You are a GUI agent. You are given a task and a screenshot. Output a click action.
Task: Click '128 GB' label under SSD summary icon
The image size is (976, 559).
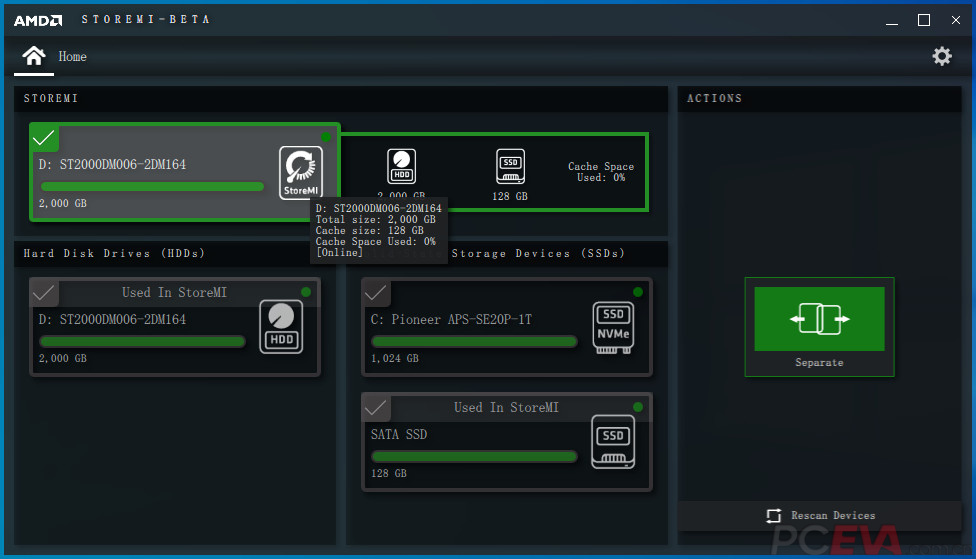tap(510, 196)
